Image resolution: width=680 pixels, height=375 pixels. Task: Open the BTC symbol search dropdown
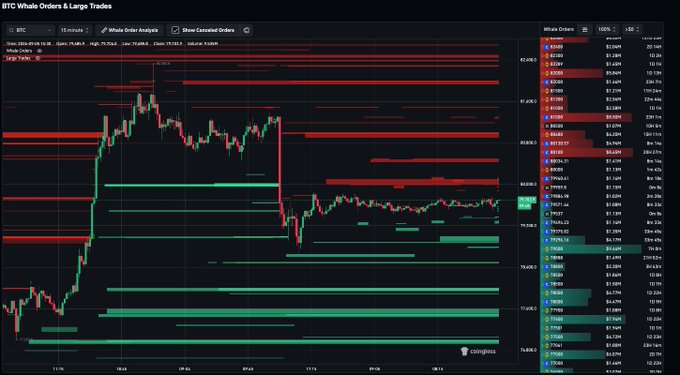tap(30, 30)
